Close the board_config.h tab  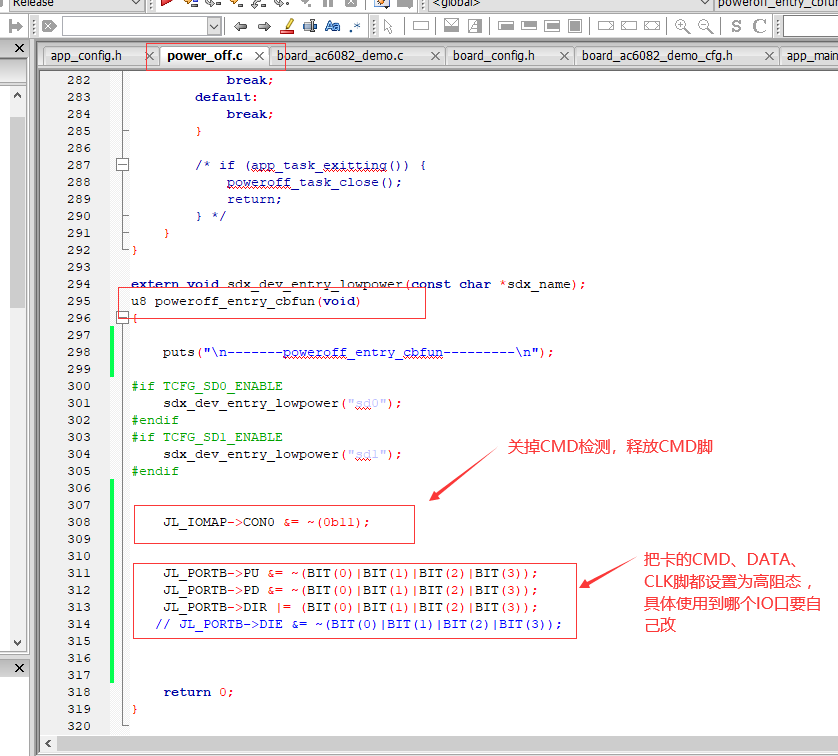coord(564,56)
